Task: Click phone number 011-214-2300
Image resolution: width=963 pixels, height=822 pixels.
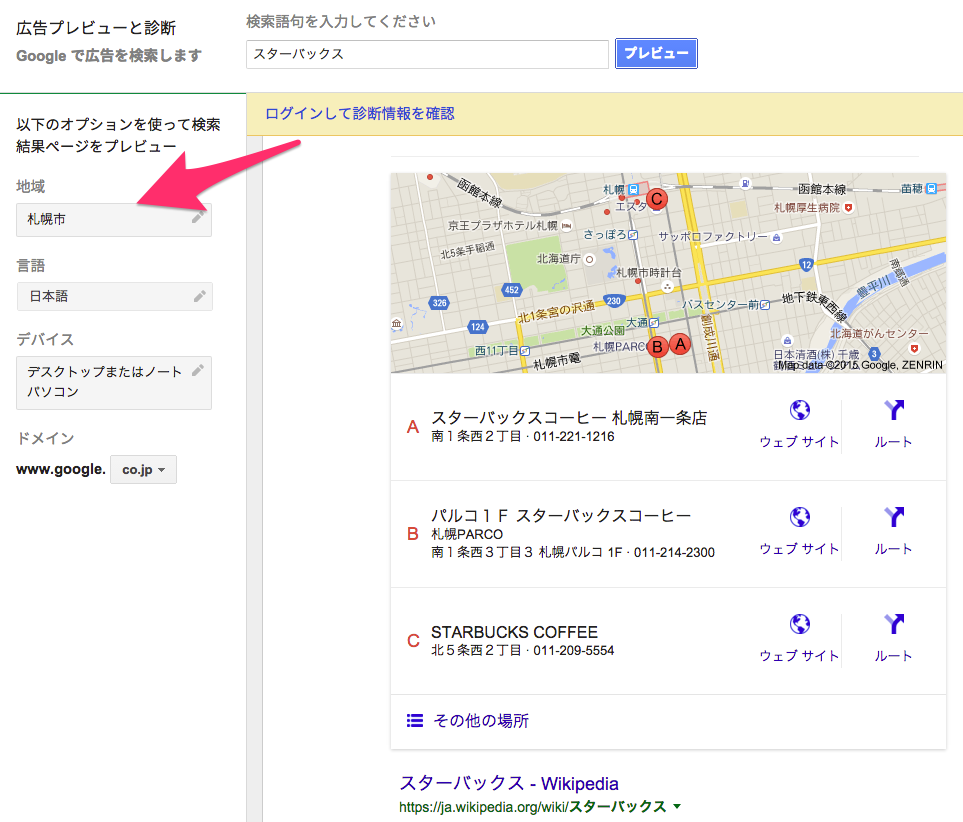Action: (674, 552)
